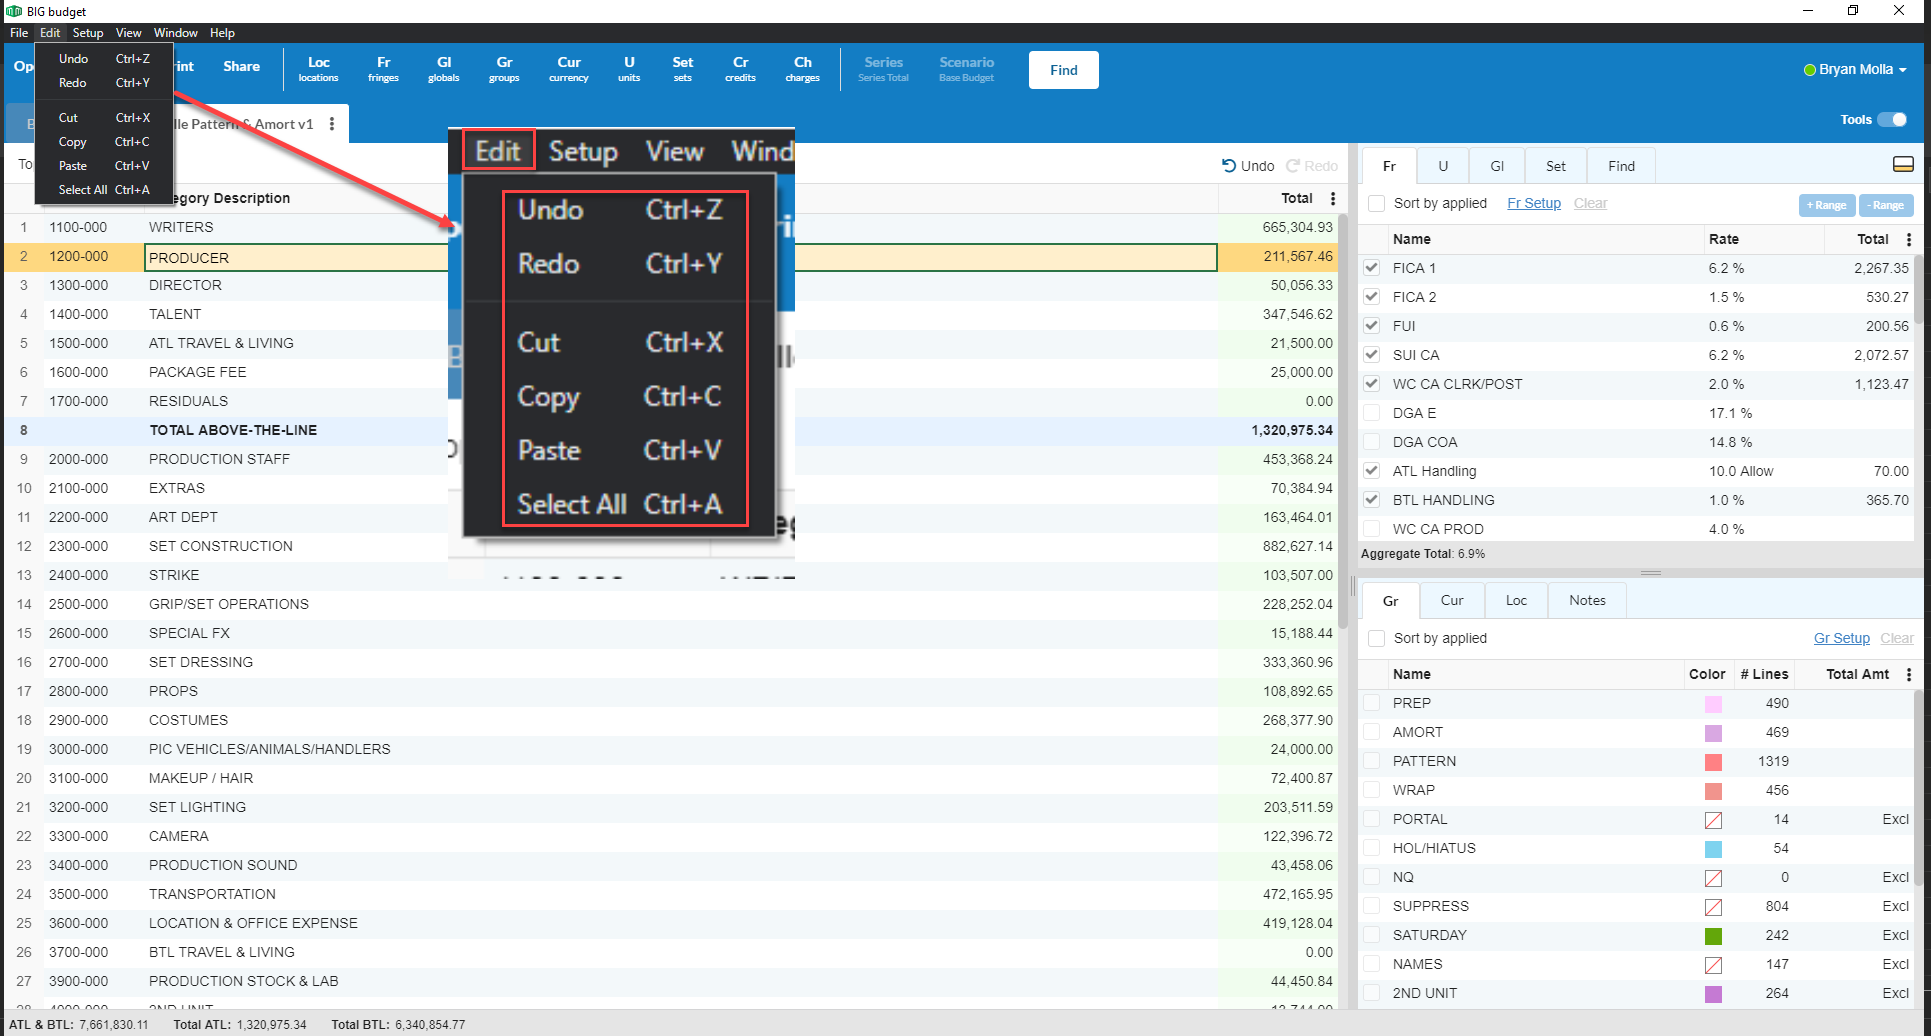Viewport: 1931px width, 1036px height.
Task: Click Clear link in groups panel
Action: (x=1897, y=638)
